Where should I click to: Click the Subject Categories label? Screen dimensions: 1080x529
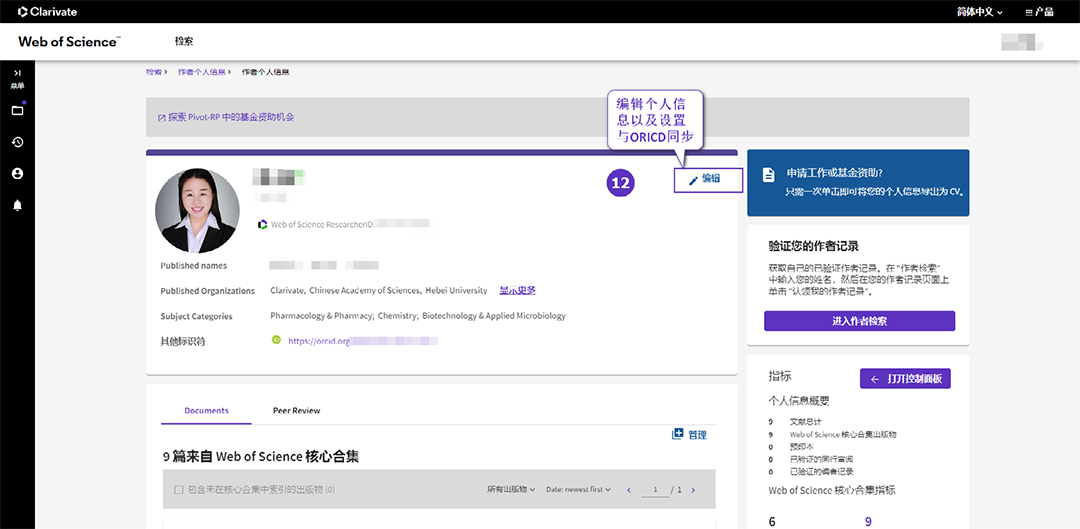click(196, 316)
